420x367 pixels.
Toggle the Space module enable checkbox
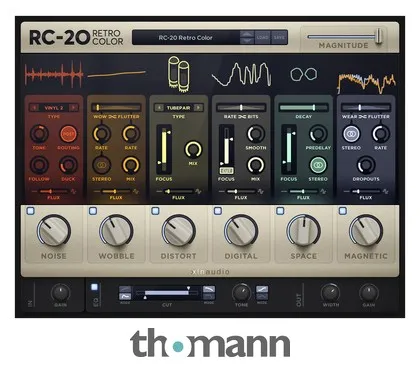coord(280,211)
